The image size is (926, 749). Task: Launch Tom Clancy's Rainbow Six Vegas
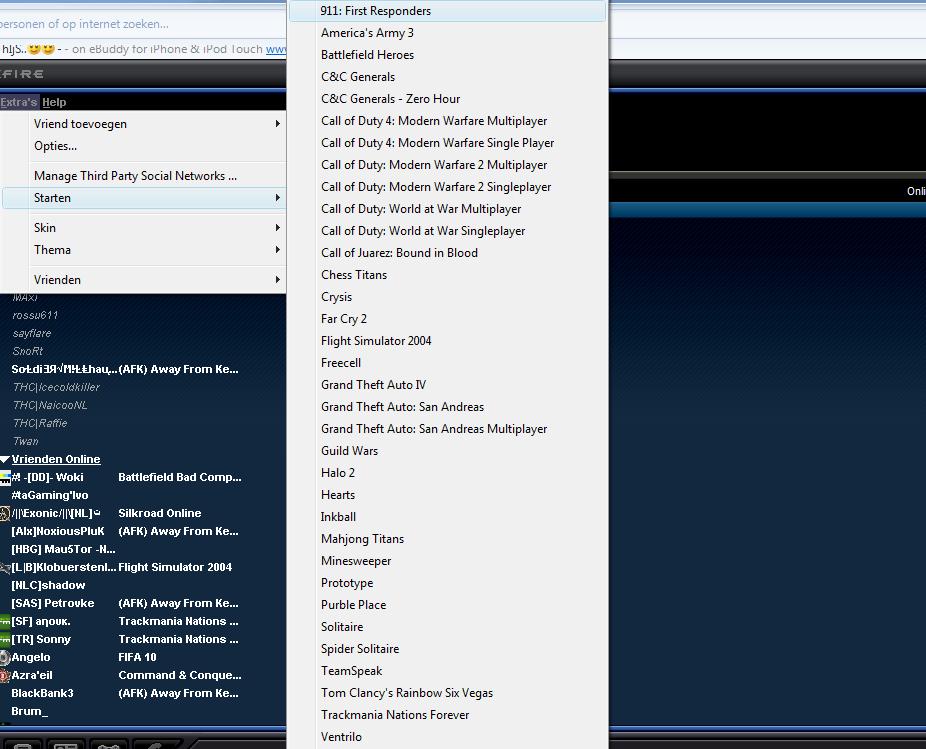(x=448, y=693)
